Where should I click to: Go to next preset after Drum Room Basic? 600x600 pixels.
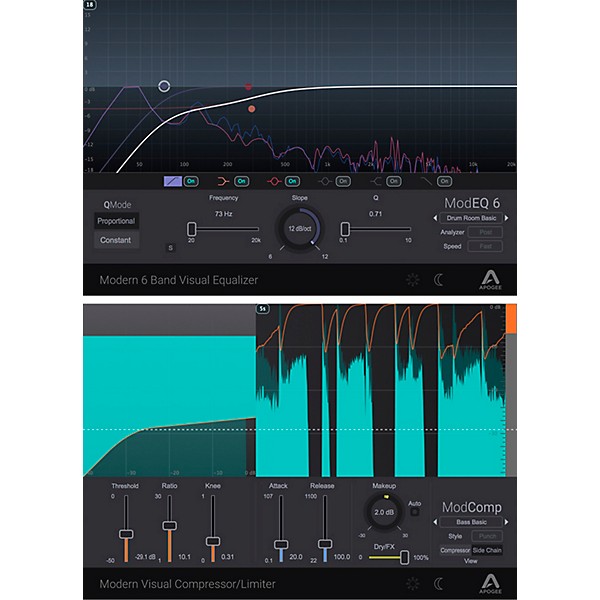(507, 217)
